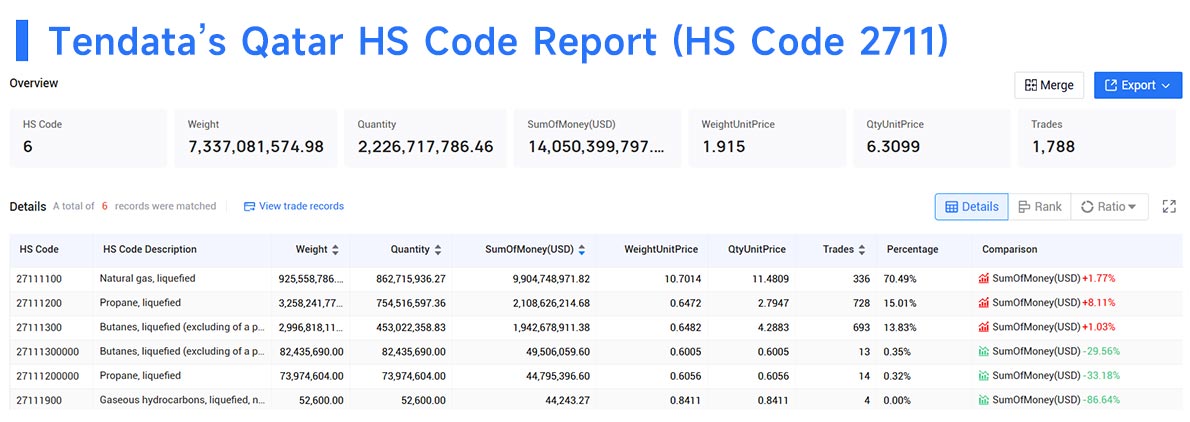Click the Merge button
This screenshot has width=1190, height=422.
(x=1049, y=85)
